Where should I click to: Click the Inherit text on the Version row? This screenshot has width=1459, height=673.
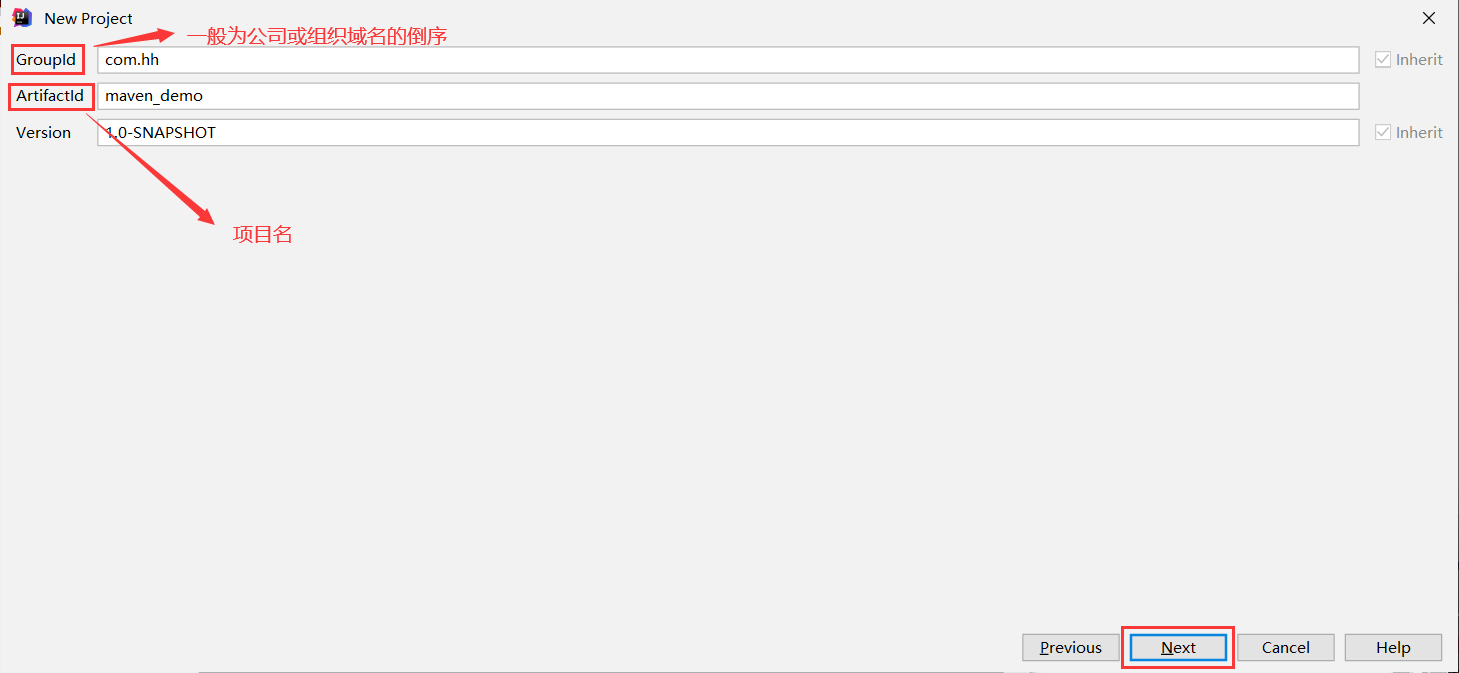[1419, 133]
